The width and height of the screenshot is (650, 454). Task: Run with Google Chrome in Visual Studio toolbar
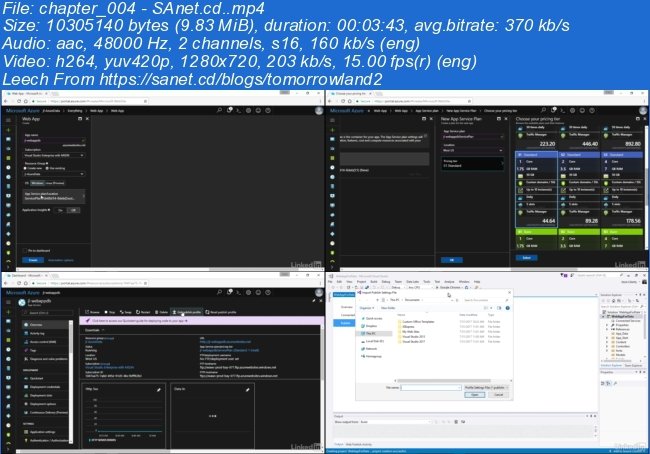point(449,287)
